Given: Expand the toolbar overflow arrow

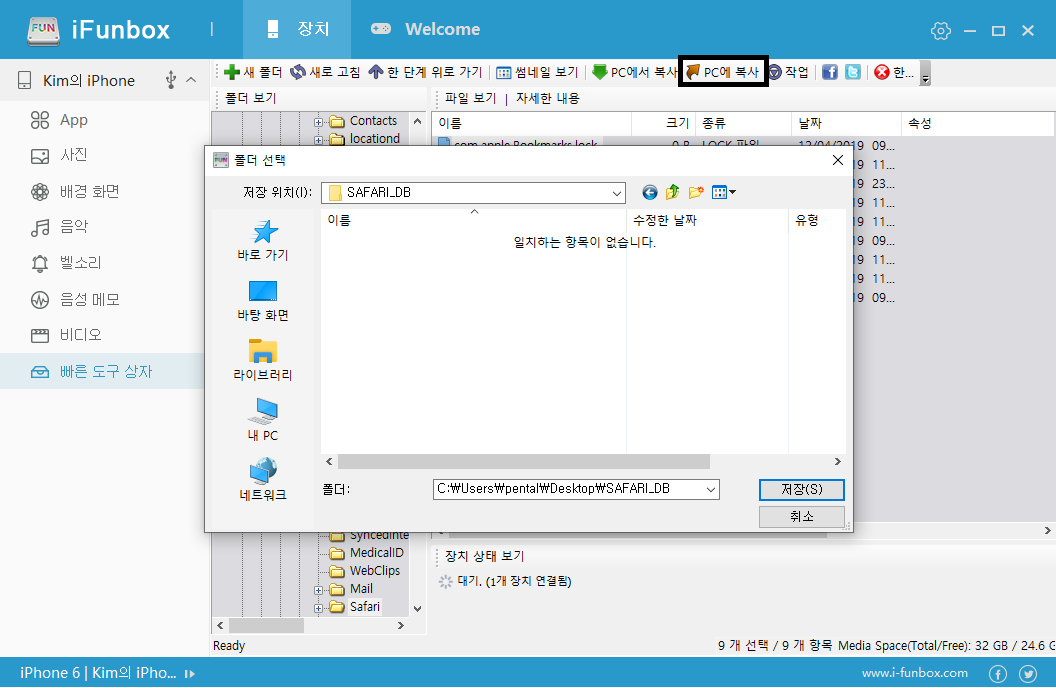Looking at the screenshot, I should pos(925,73).
